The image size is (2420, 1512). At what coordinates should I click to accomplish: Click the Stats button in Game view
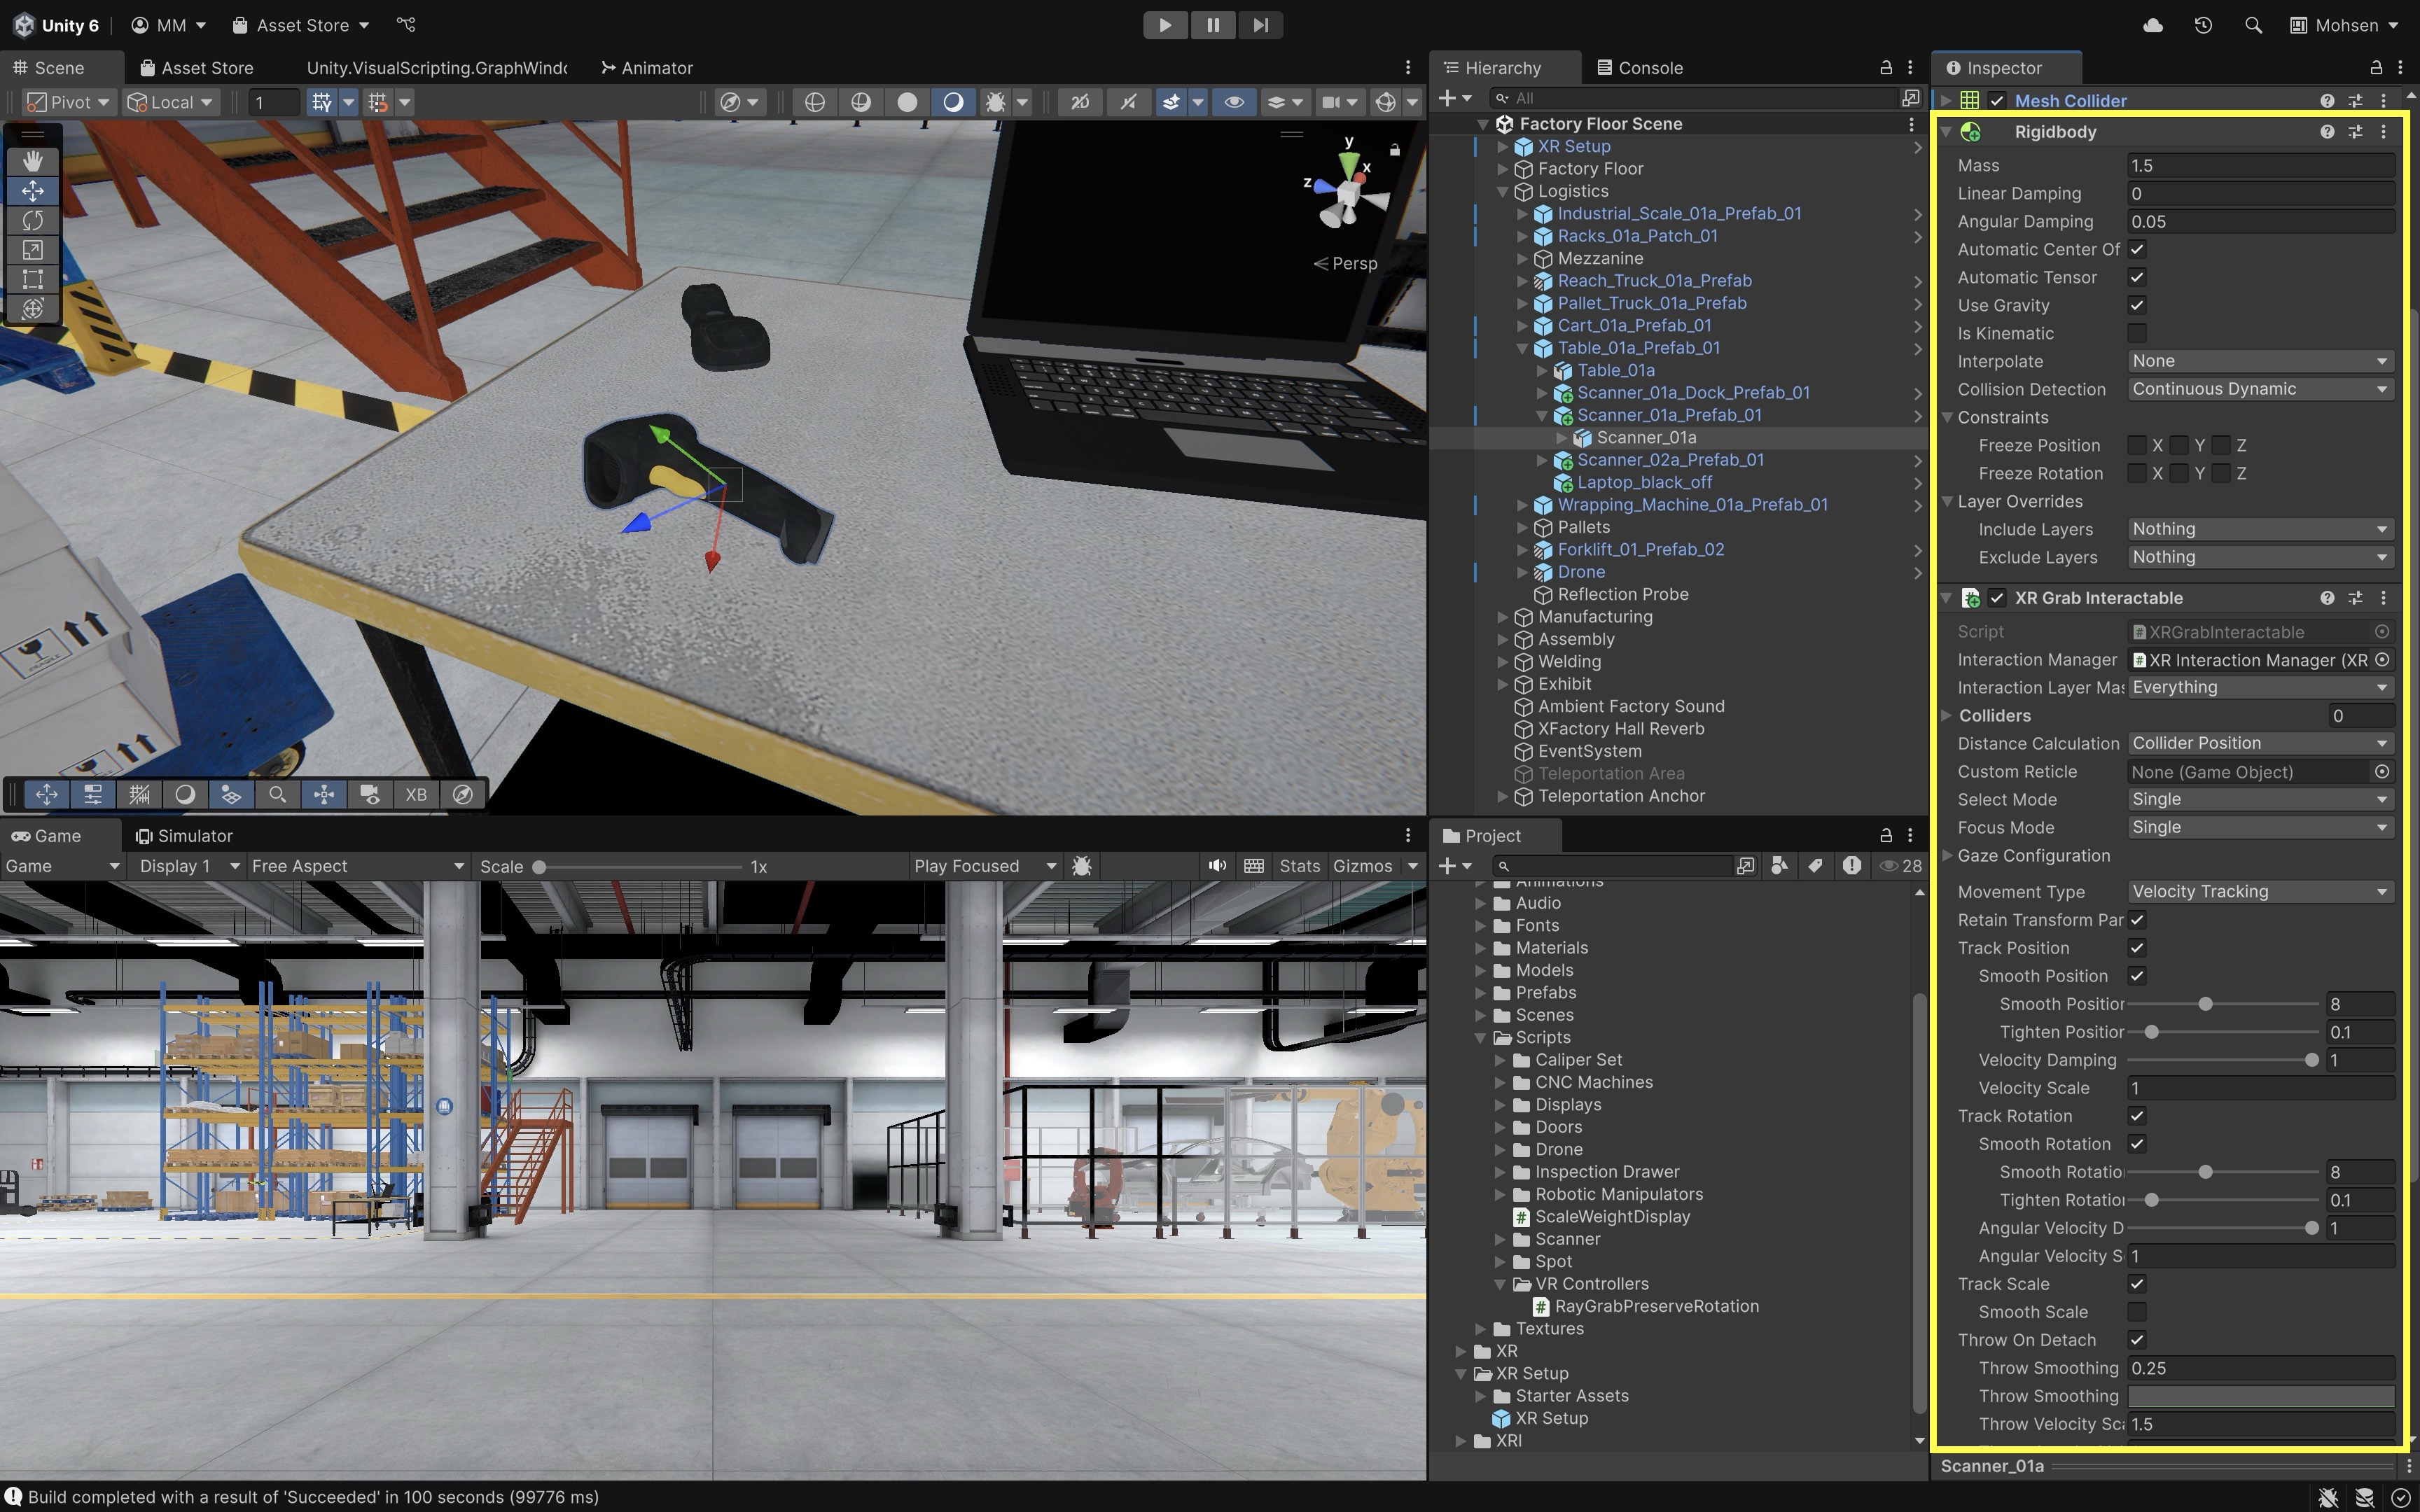(1299, 866)
